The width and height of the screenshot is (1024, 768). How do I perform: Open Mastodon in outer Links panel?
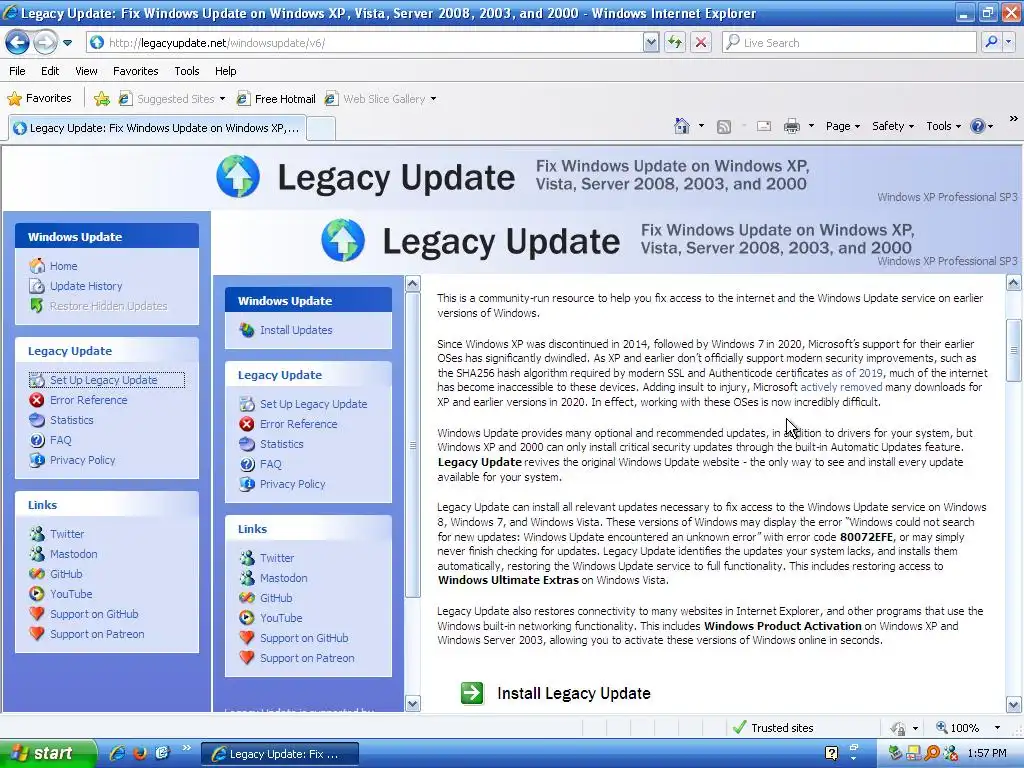point(73,554)
